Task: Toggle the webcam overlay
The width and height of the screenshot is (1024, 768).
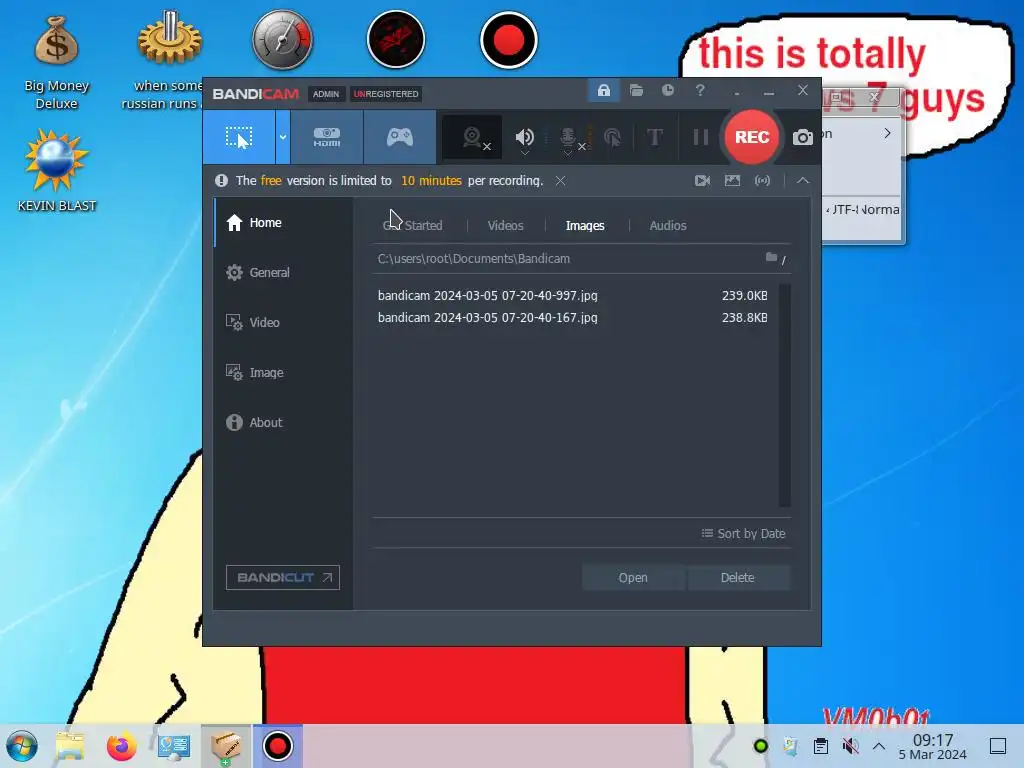Action: click(473, 138)
